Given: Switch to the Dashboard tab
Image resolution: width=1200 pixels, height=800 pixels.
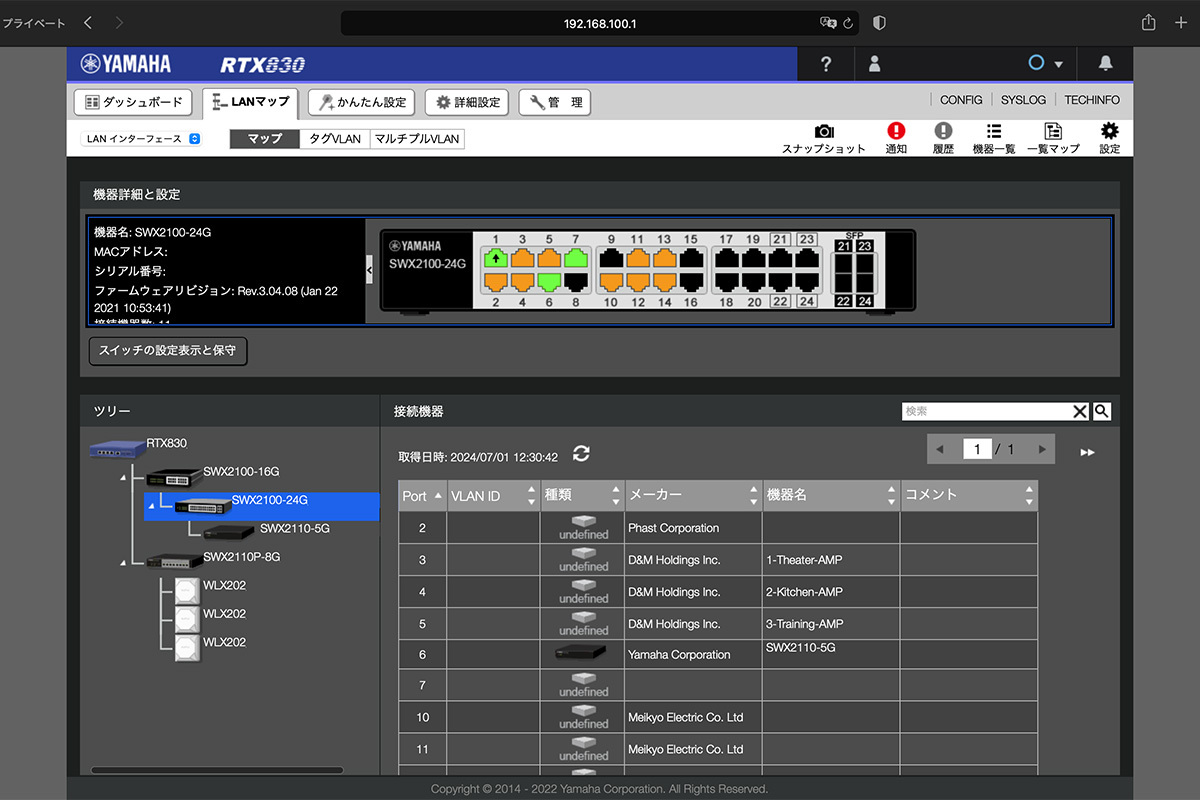Looking at the screenshot, I should (x=134, y=102).
